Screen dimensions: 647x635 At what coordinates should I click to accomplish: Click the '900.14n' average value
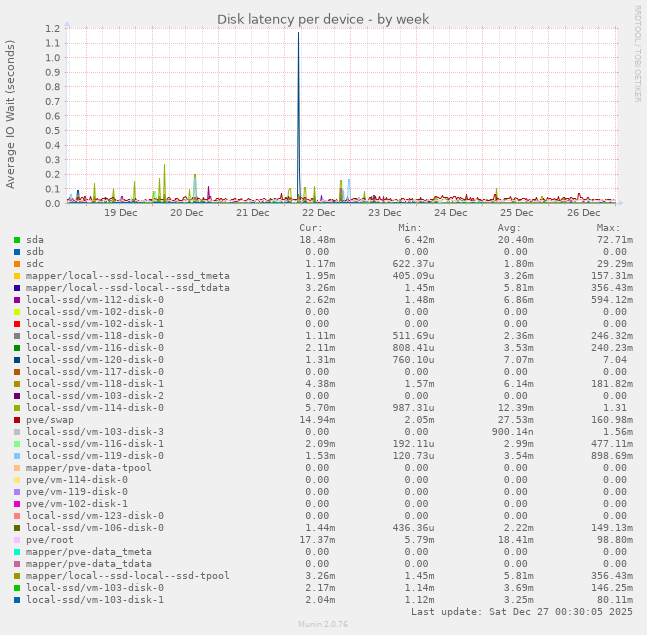(512, 432)
